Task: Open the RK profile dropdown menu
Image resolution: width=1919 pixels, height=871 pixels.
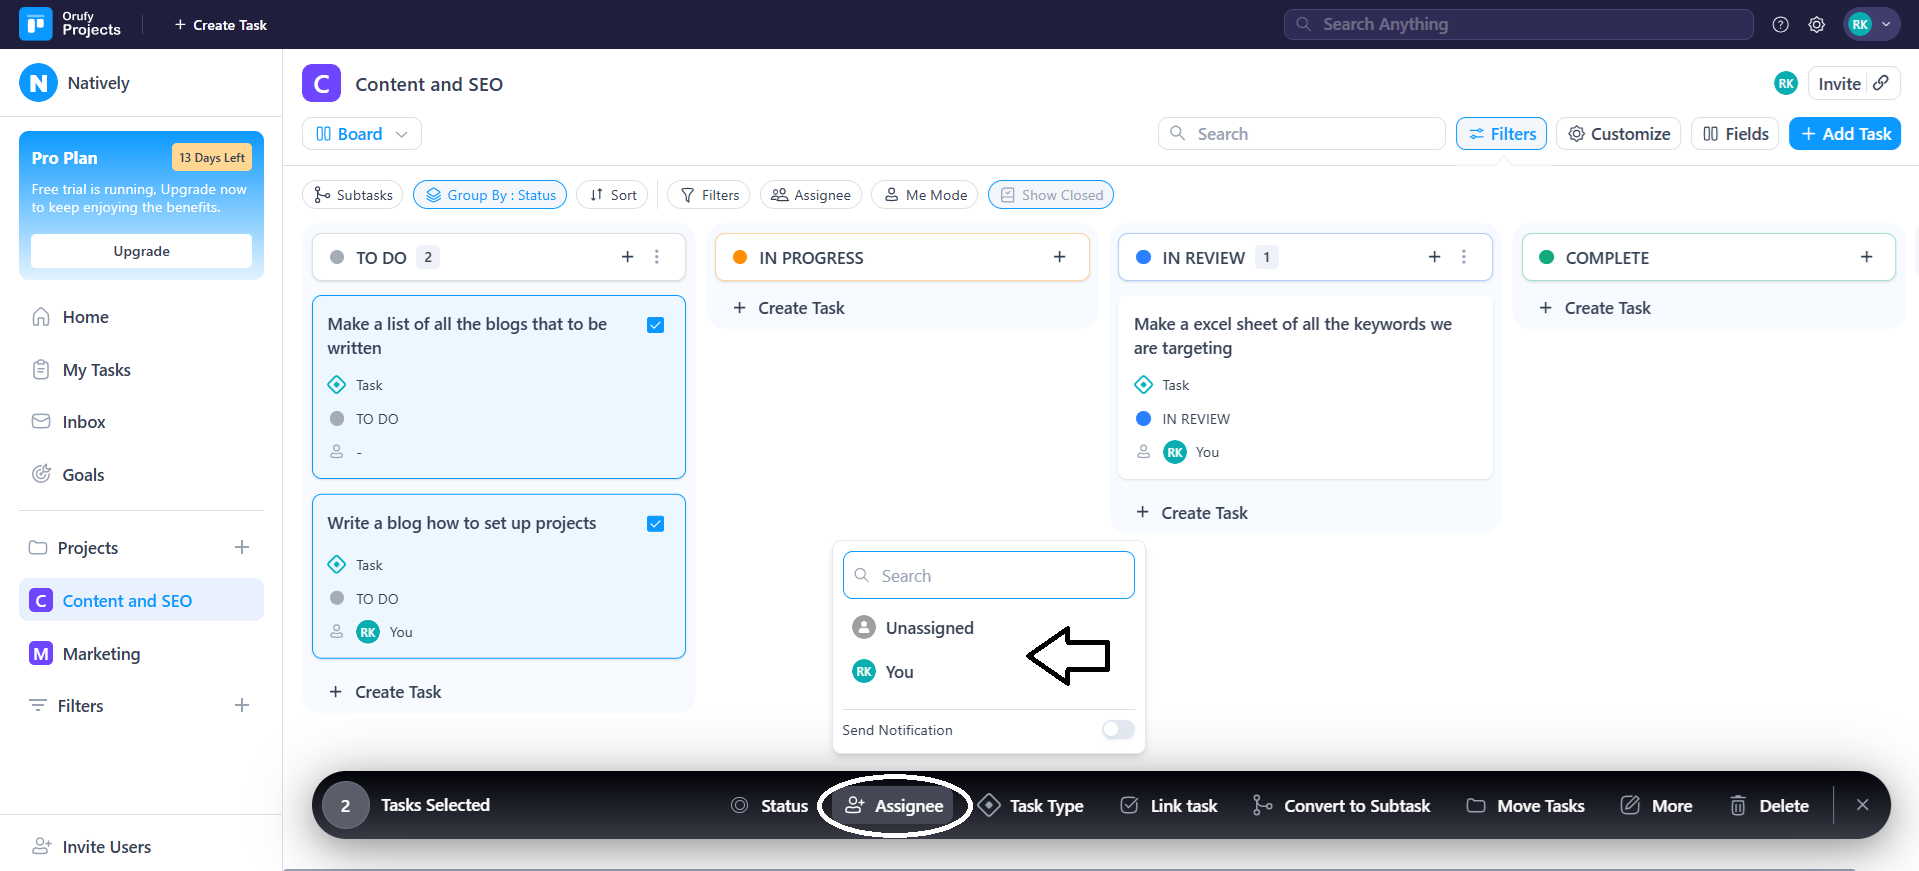Action: (1871, 25)
